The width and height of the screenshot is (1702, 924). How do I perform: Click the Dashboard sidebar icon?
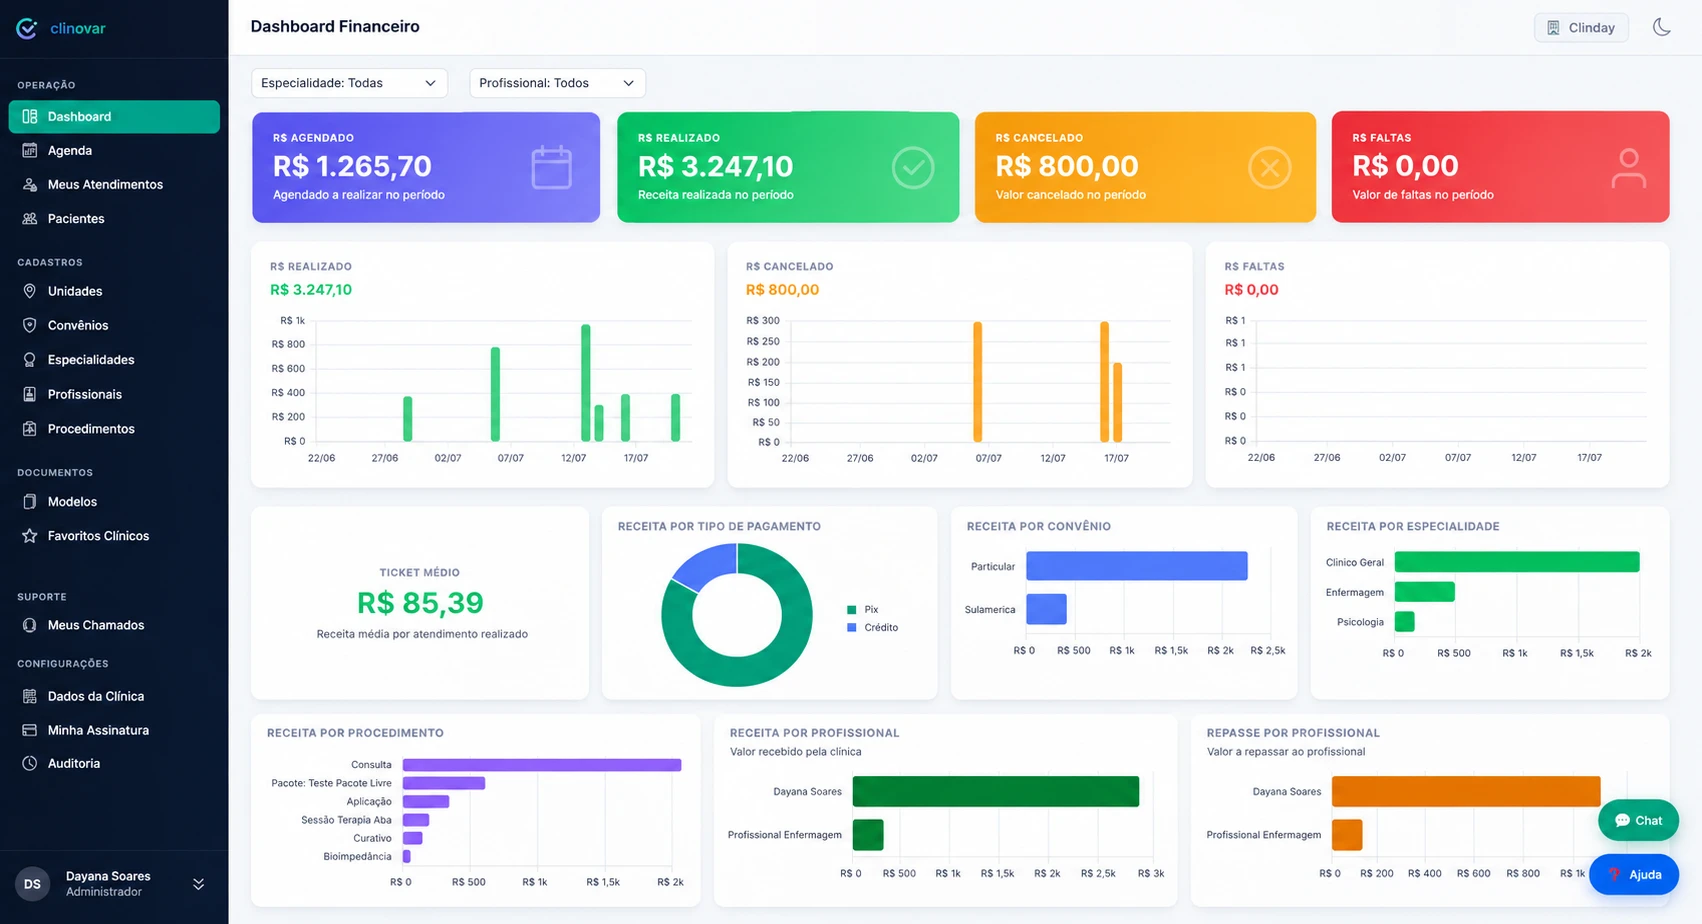coord(30,117)
